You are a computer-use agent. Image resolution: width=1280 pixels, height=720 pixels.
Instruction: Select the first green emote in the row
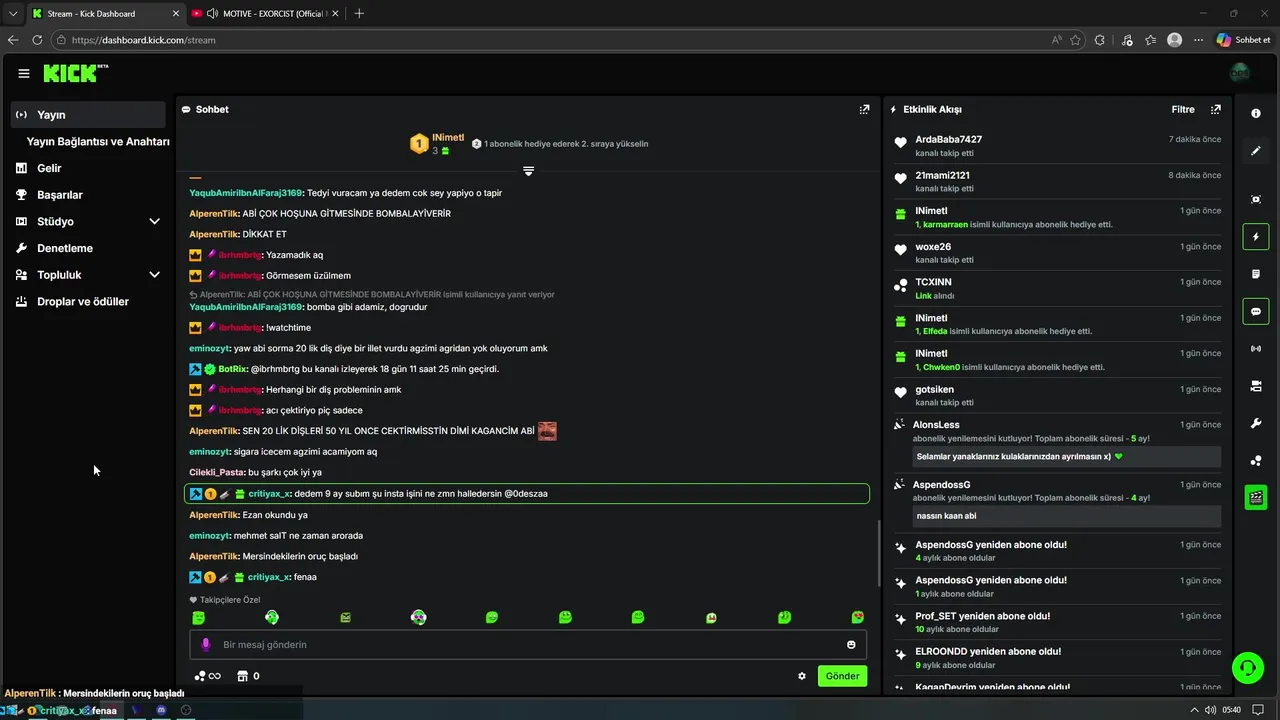(x=199, y=618)
